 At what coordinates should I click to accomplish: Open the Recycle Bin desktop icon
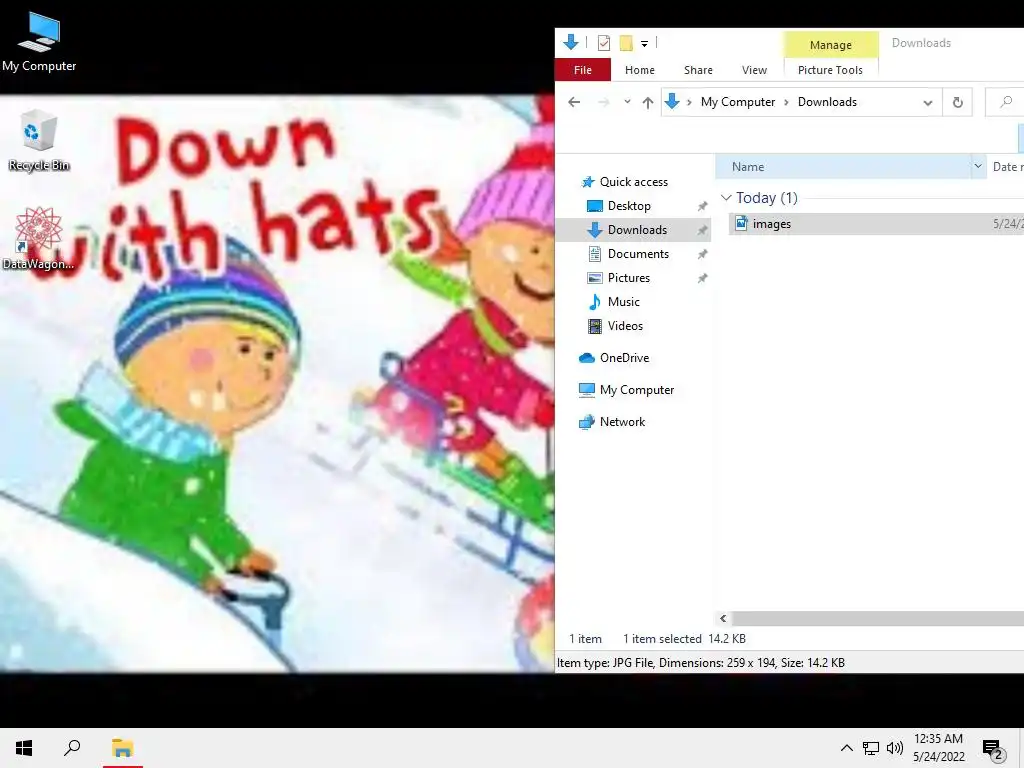[39, 141]
